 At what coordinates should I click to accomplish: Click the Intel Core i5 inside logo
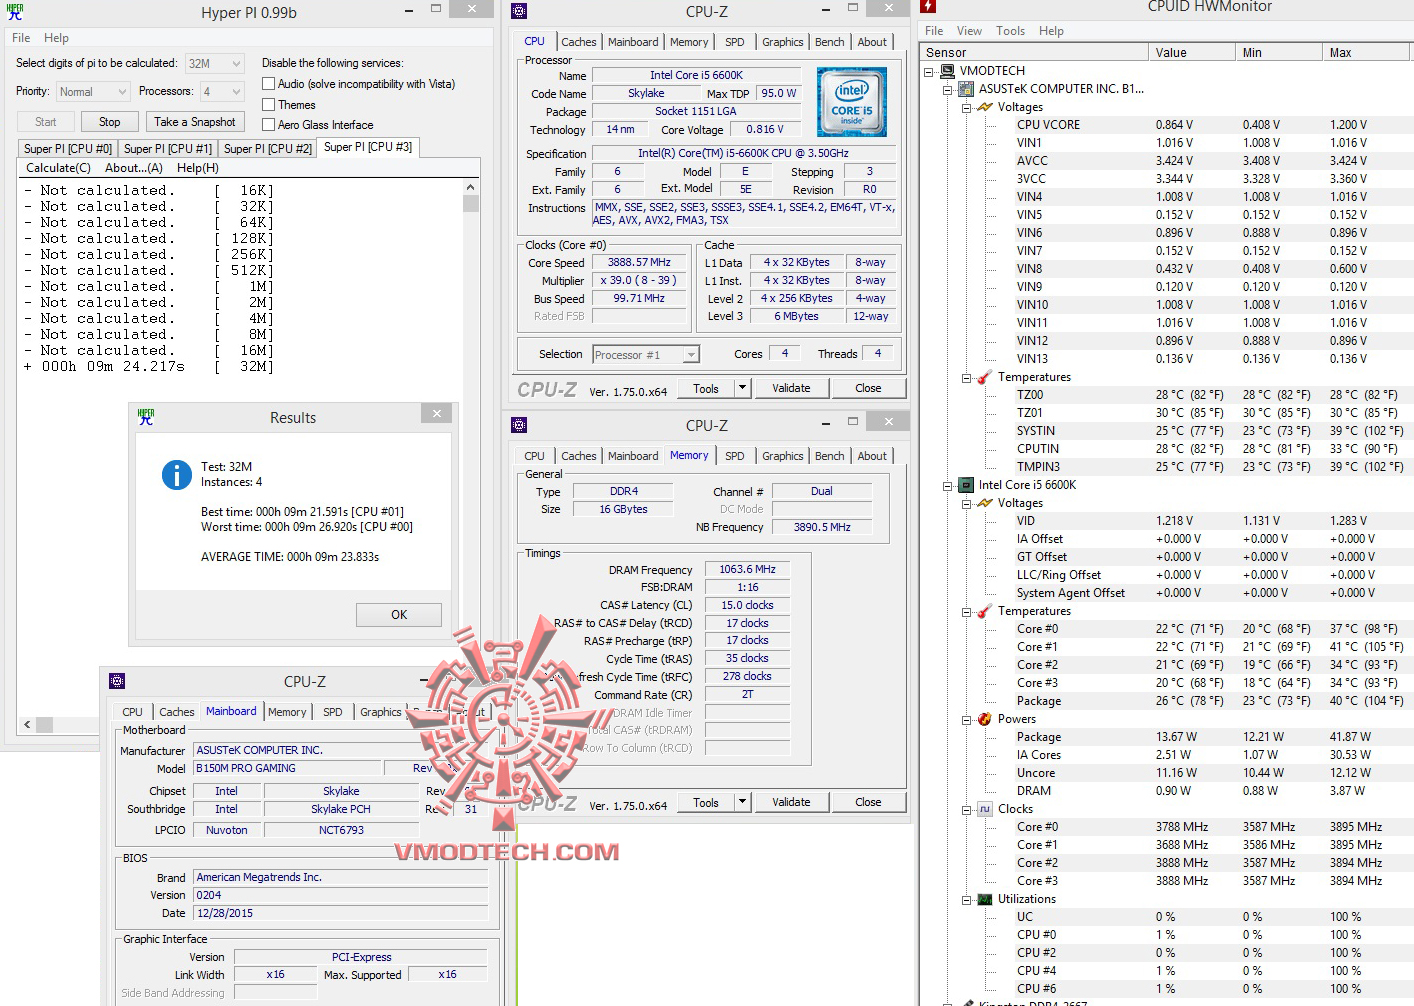[852, 102]
